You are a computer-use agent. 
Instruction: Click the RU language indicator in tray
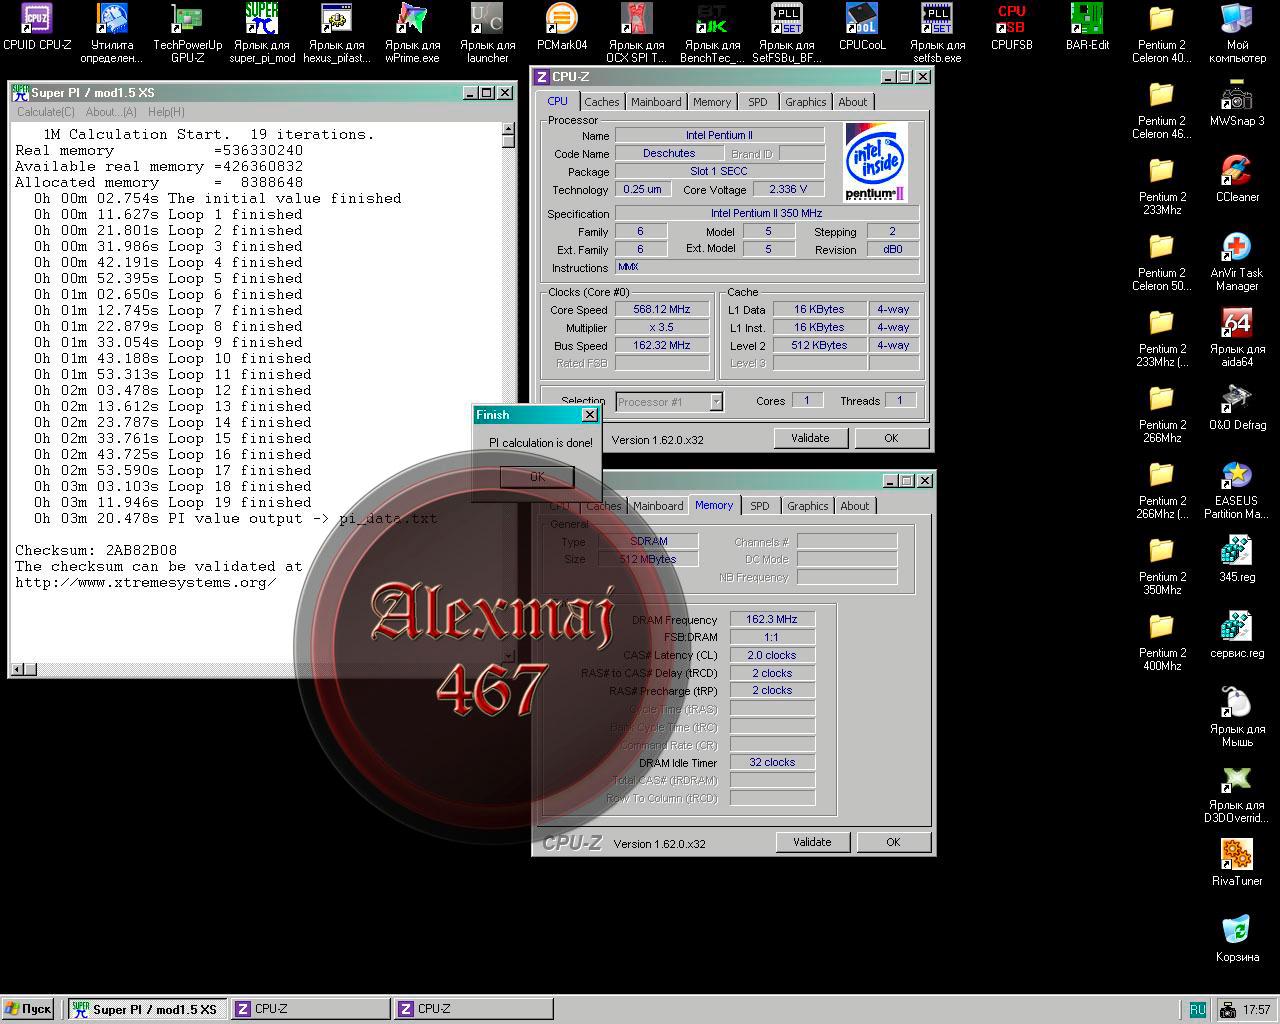[x=1197, y=1010]
